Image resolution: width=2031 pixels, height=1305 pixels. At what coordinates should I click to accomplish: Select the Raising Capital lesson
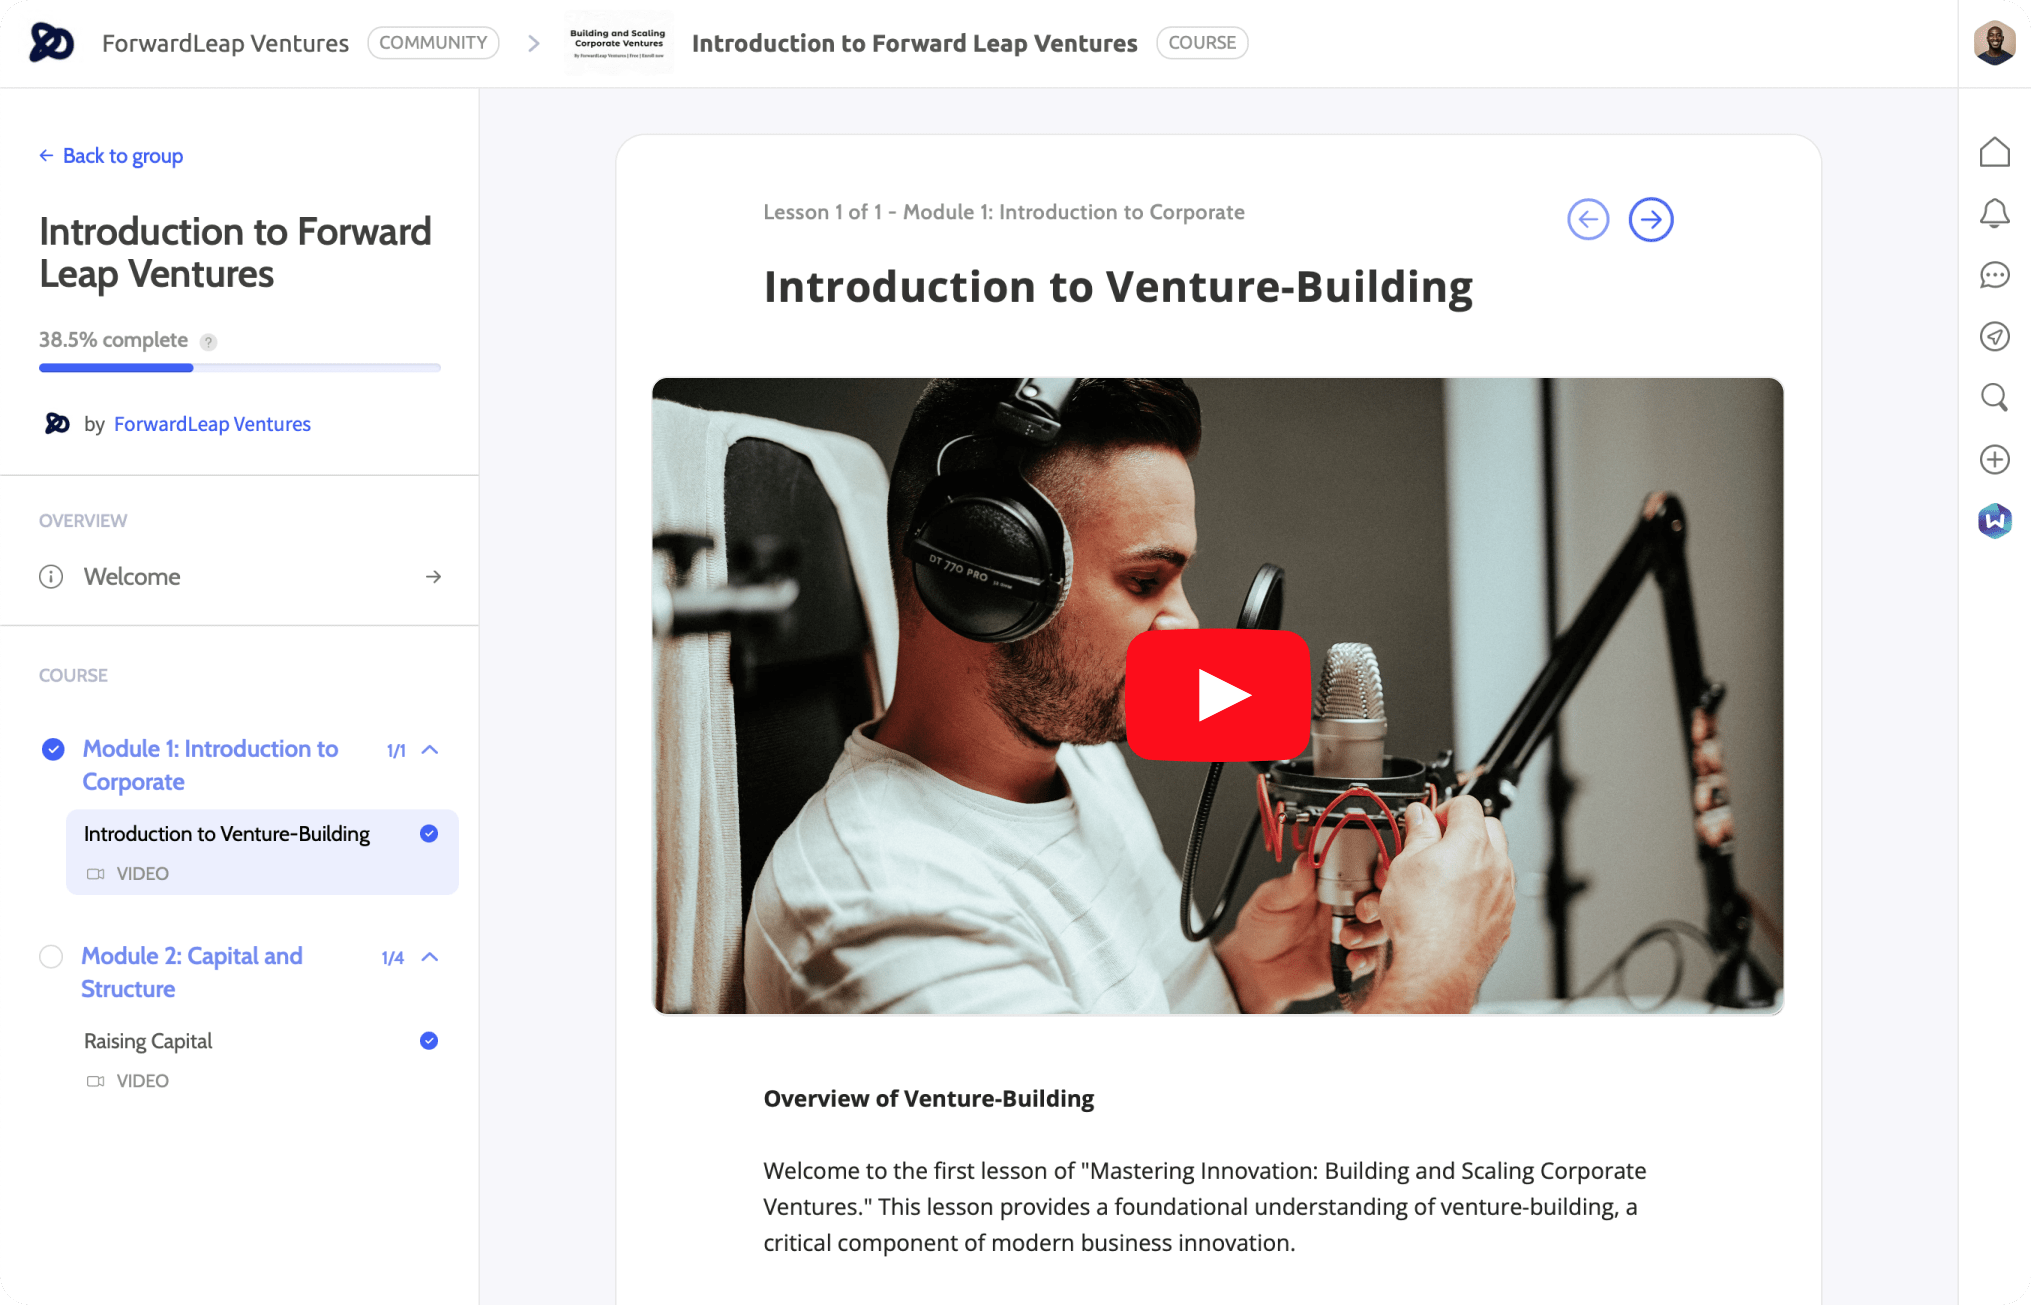coord(148,1041)
